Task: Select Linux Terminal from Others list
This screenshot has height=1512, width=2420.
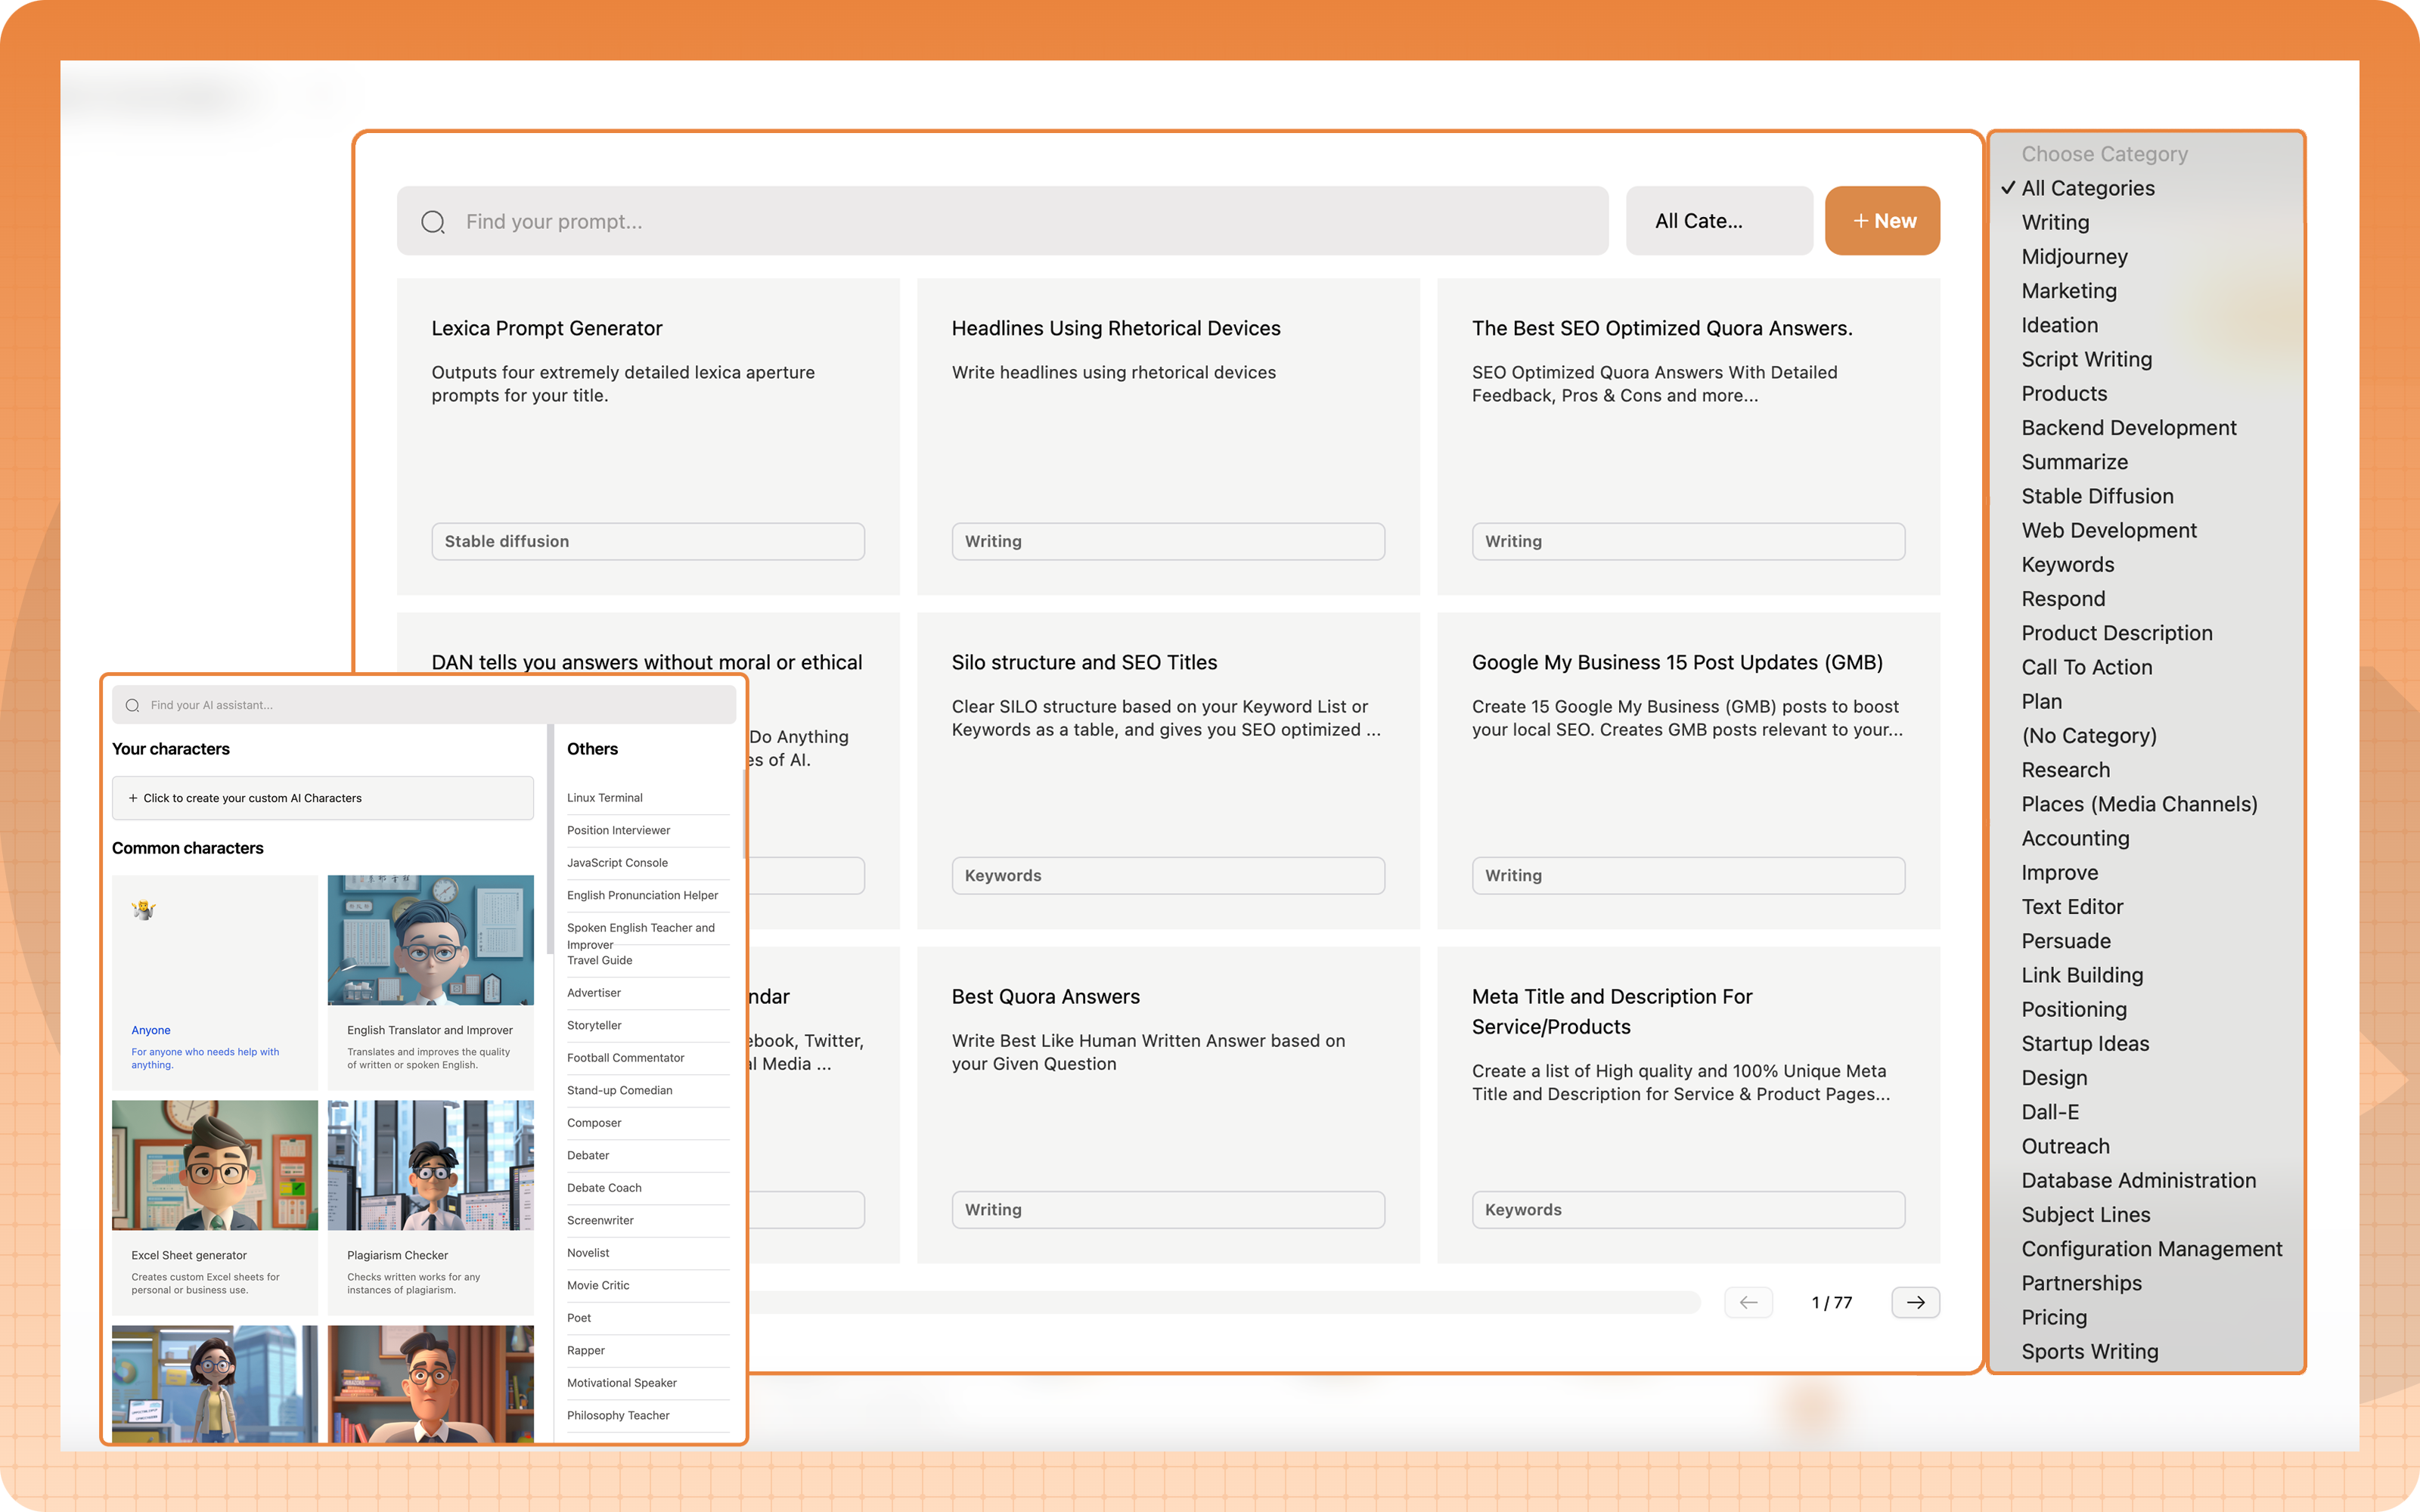Action: (605, 798)
